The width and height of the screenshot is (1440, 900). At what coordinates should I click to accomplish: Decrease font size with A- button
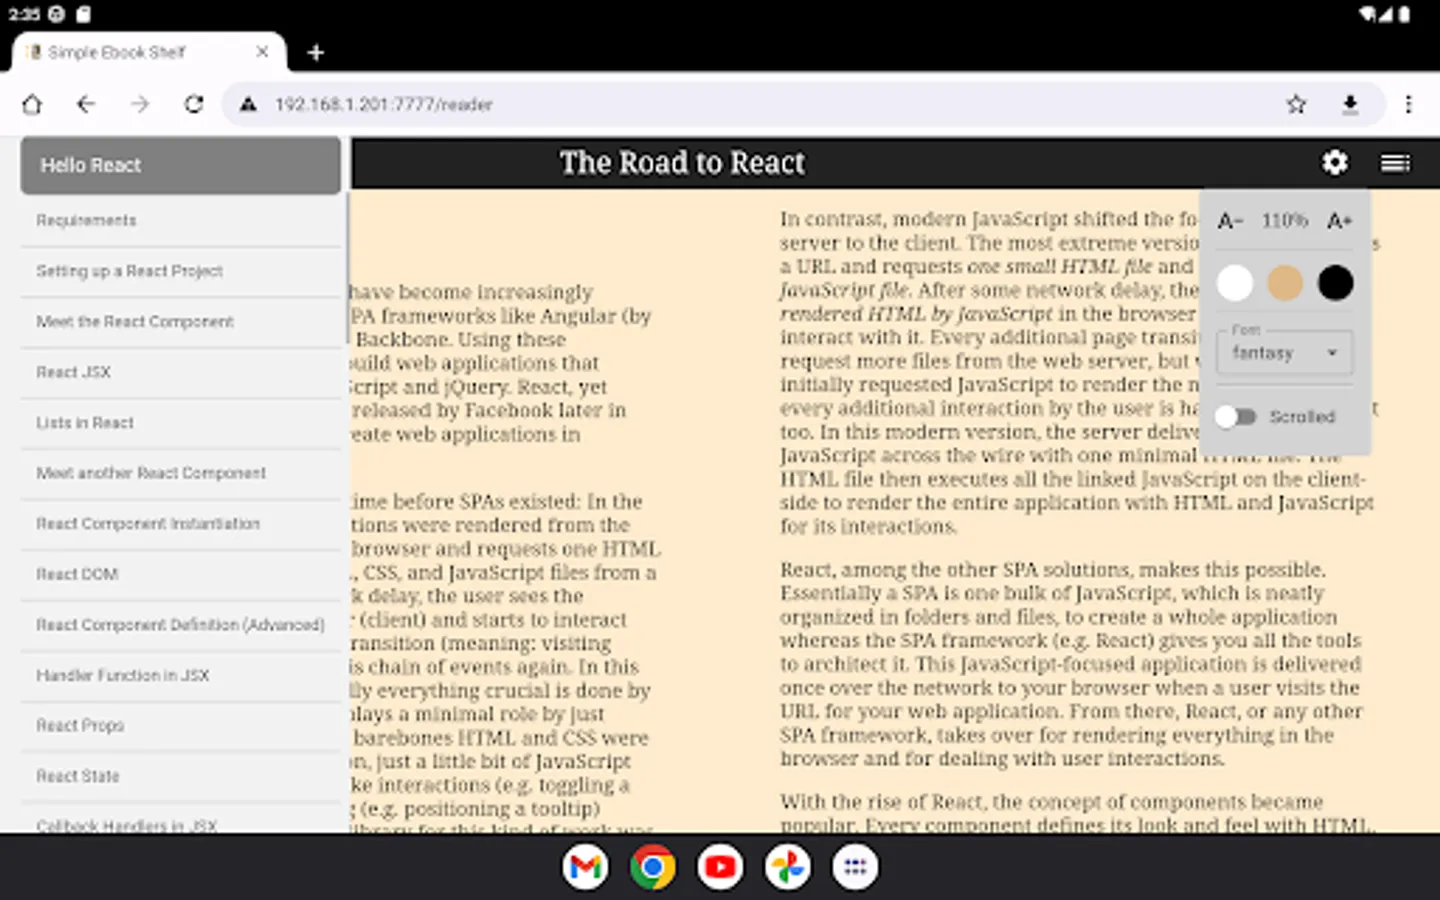click(1230, 221)
